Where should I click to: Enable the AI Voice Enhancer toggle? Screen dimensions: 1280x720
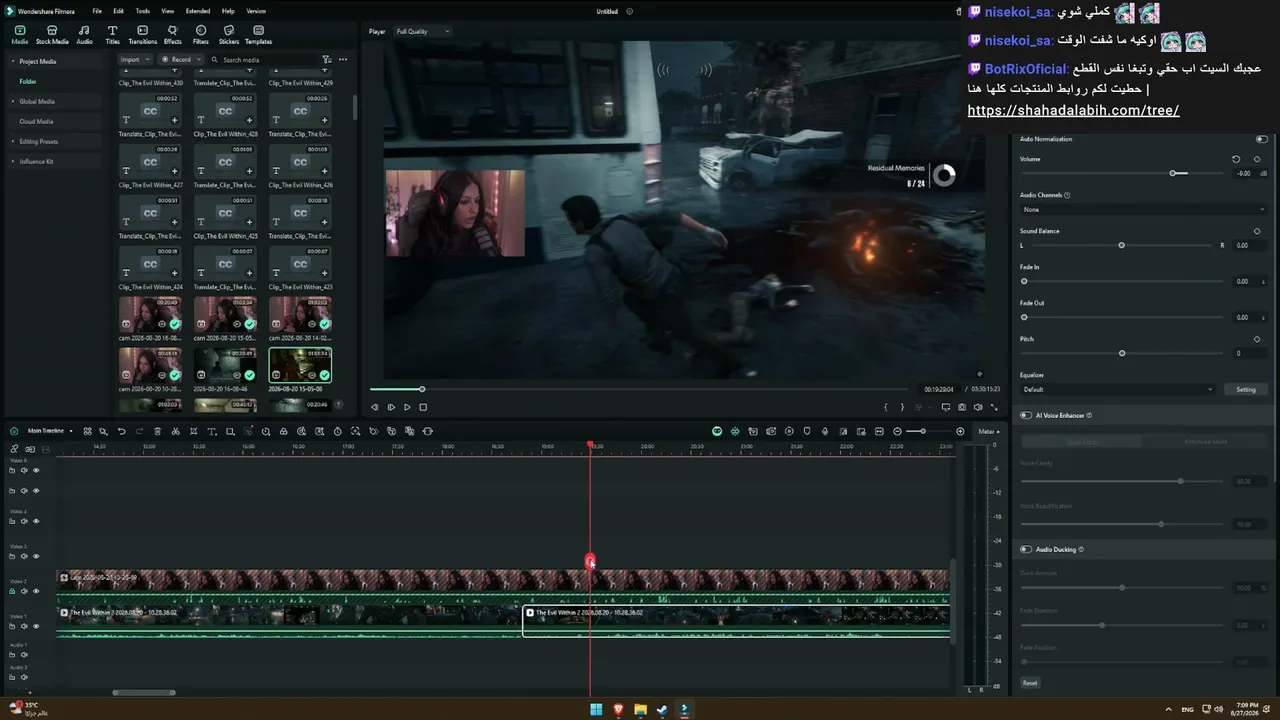pyautogui.click(x=1026, y=415)
